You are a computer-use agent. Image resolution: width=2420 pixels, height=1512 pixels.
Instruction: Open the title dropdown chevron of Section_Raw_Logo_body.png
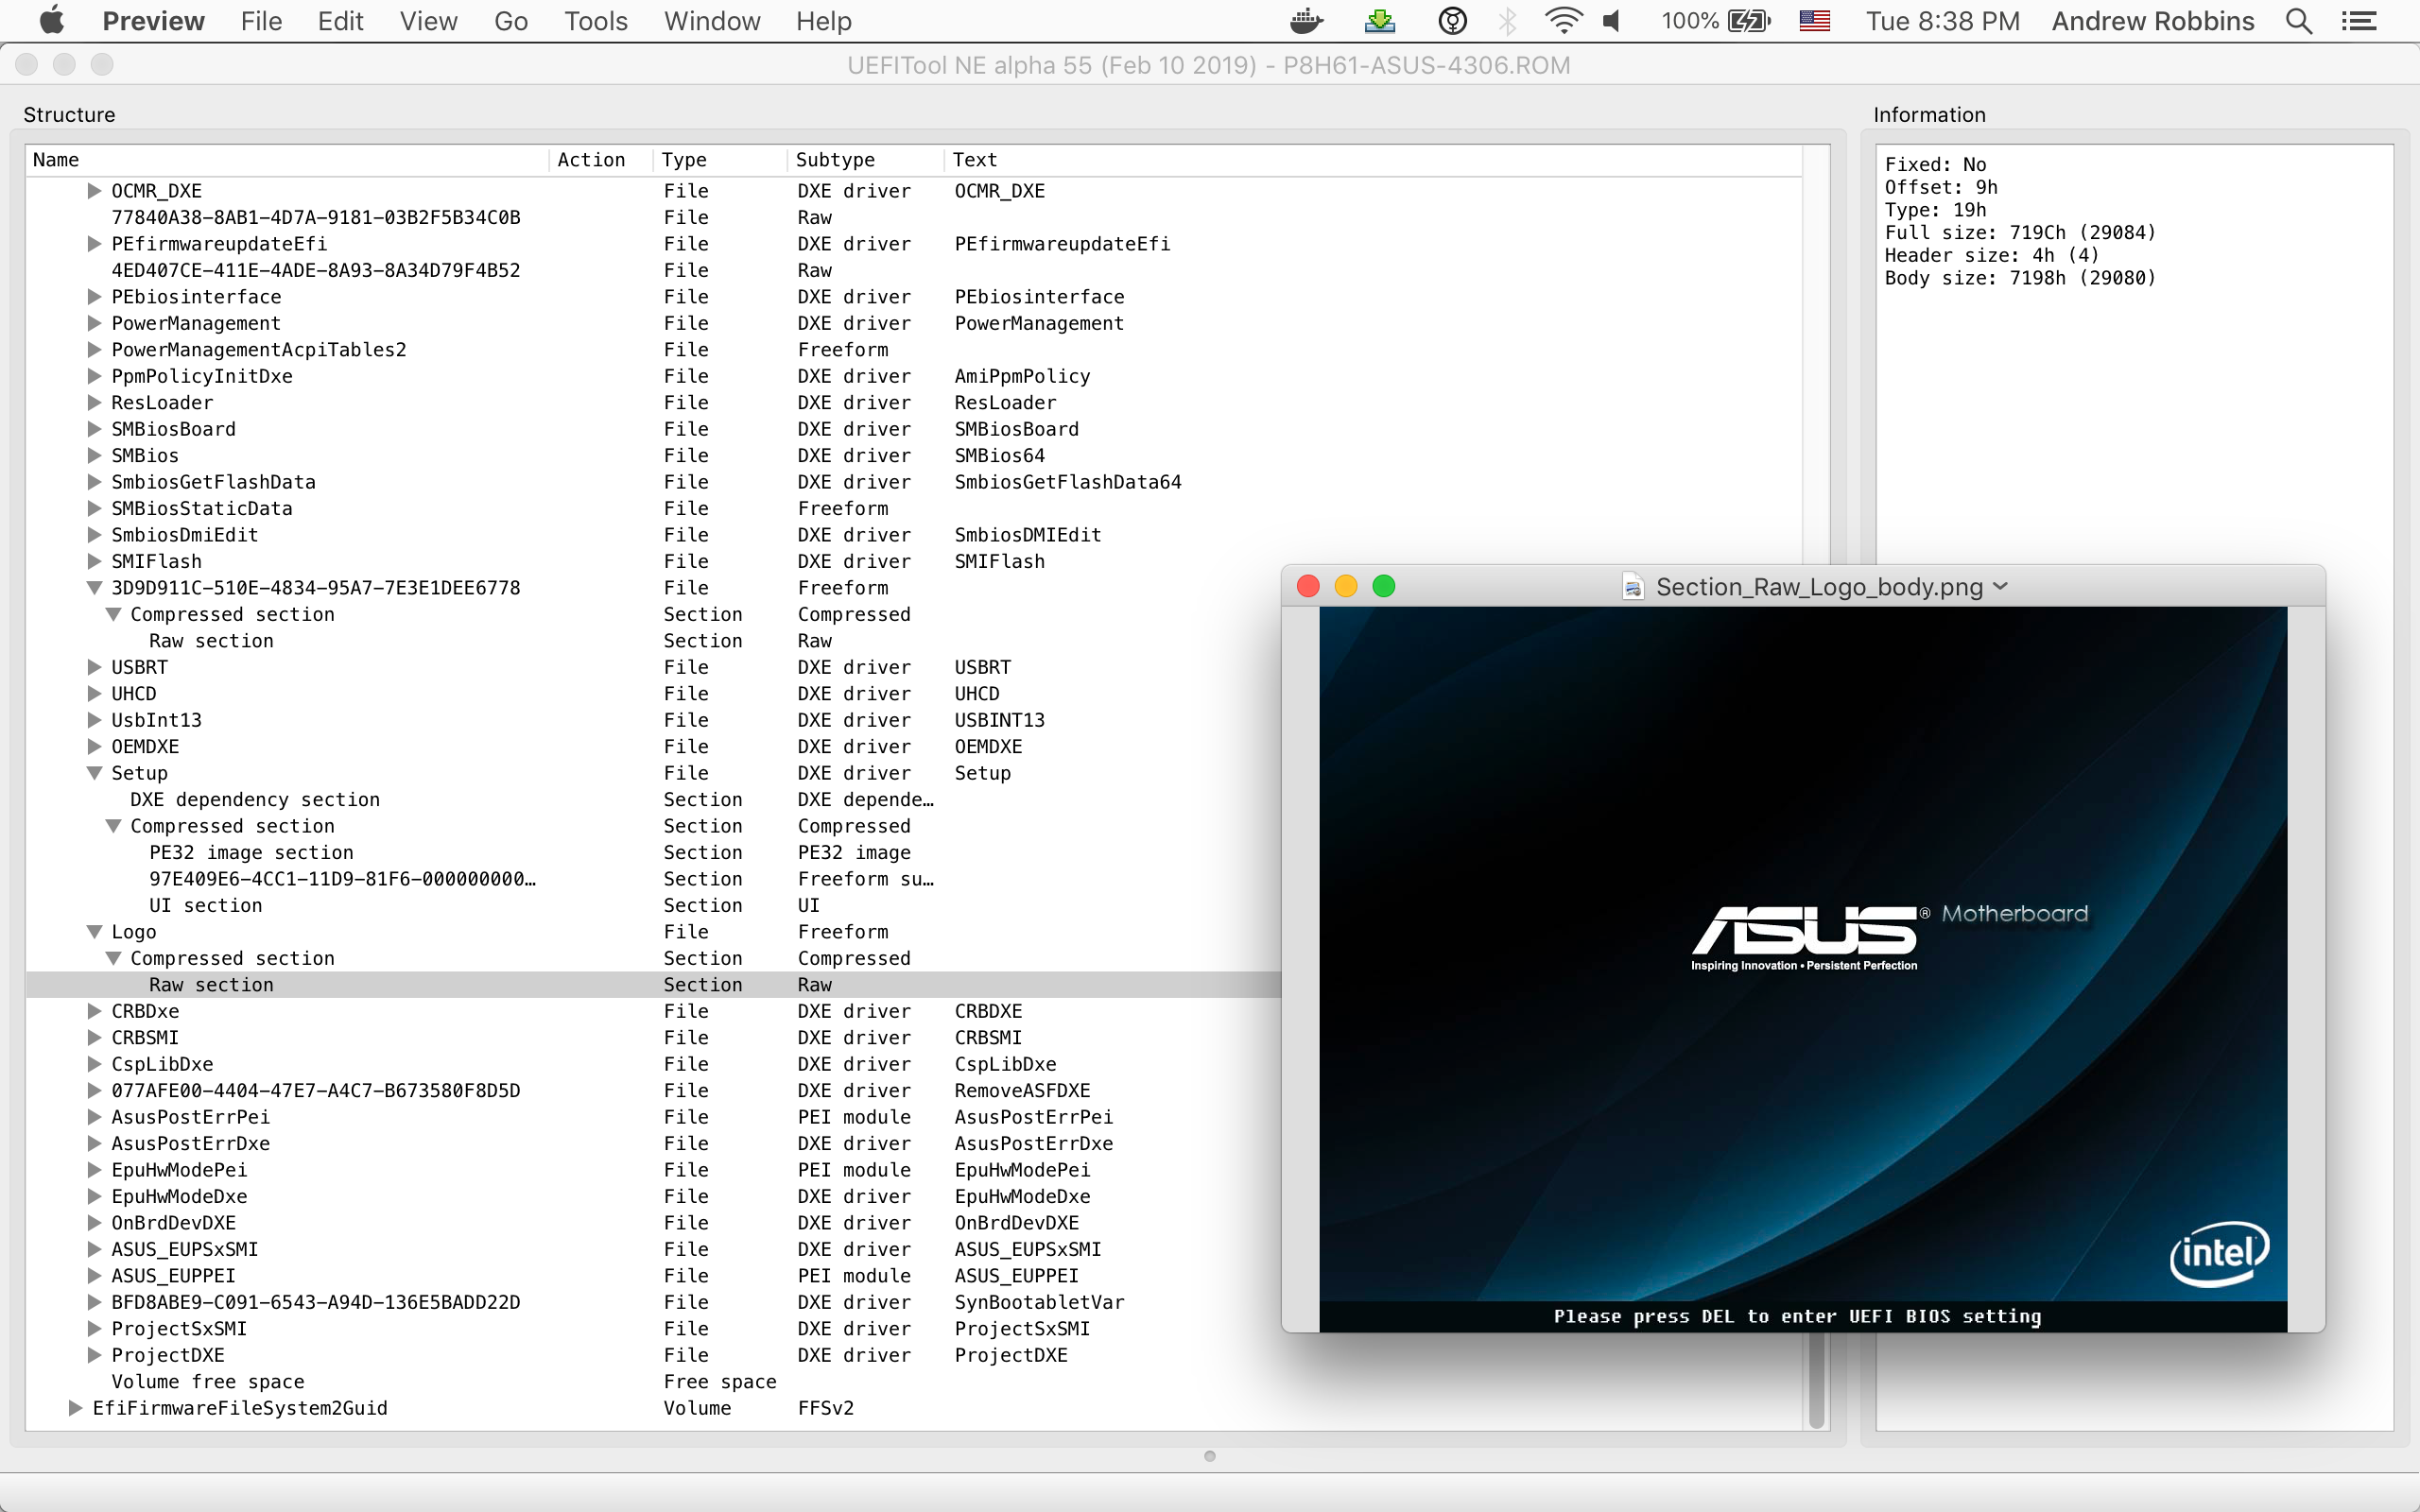[x=2000, y=587]
